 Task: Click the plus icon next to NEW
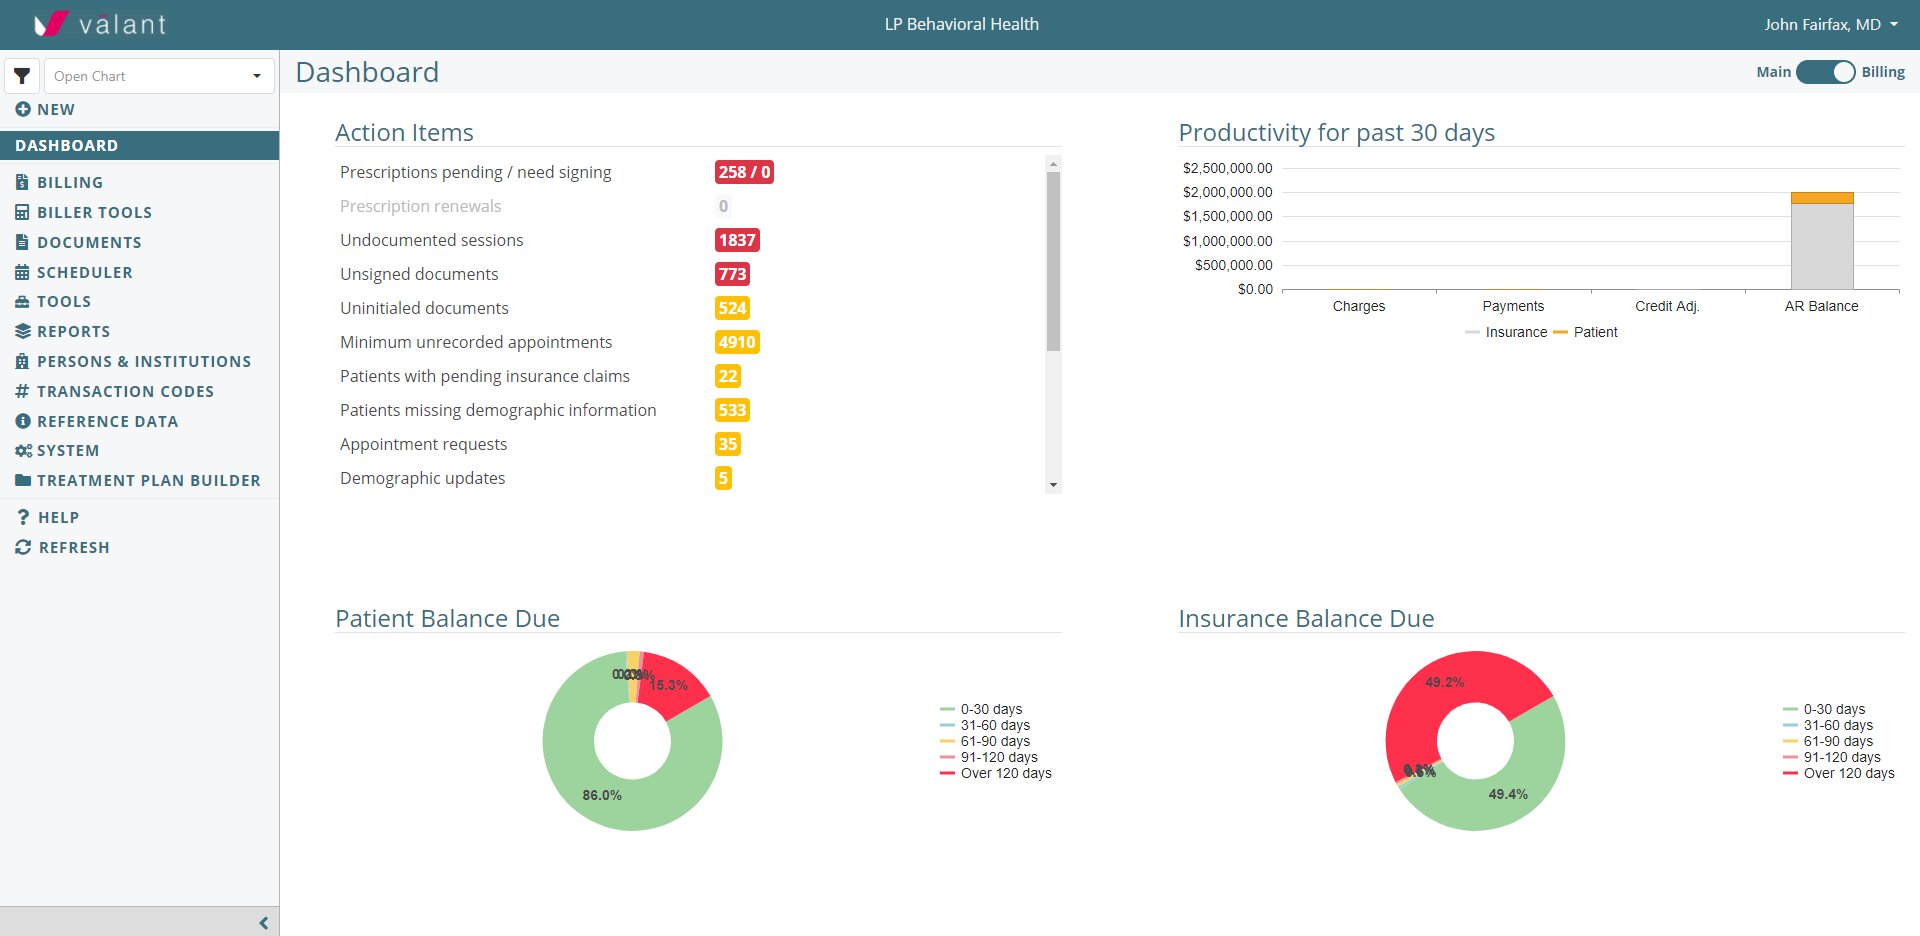click(23, 109)
